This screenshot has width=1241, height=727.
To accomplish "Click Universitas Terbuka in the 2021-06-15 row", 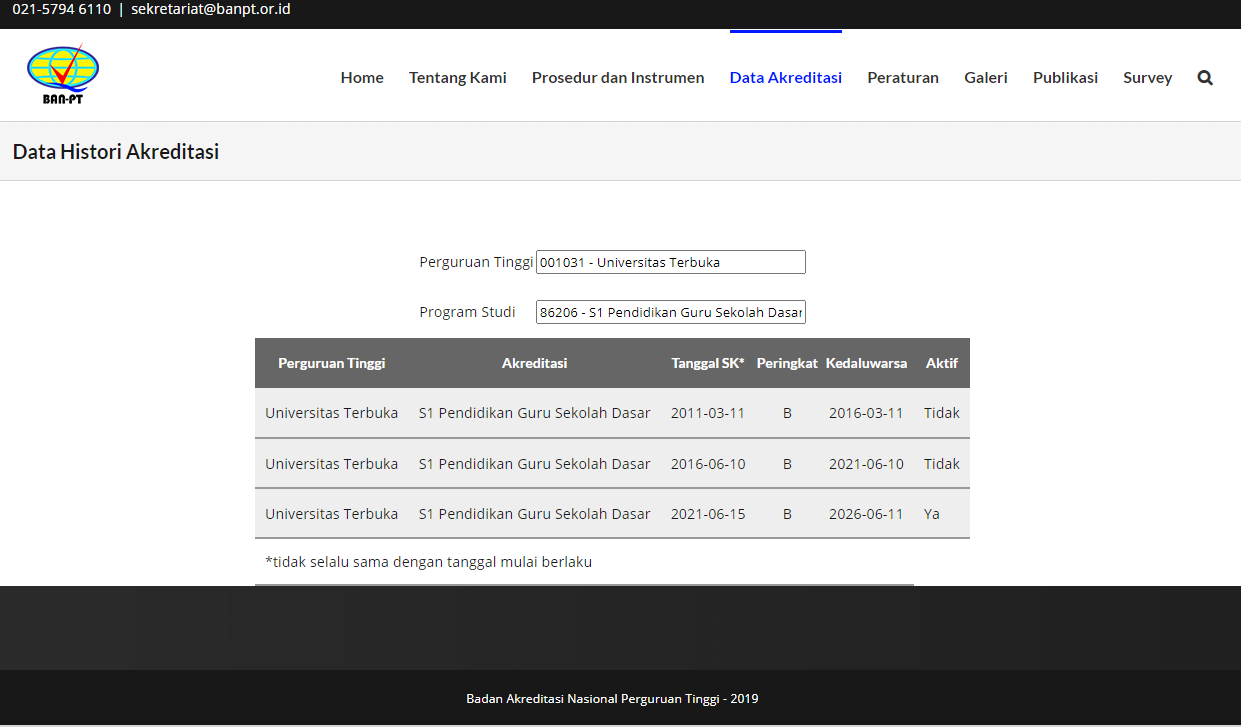I will (x=332, y=513).
